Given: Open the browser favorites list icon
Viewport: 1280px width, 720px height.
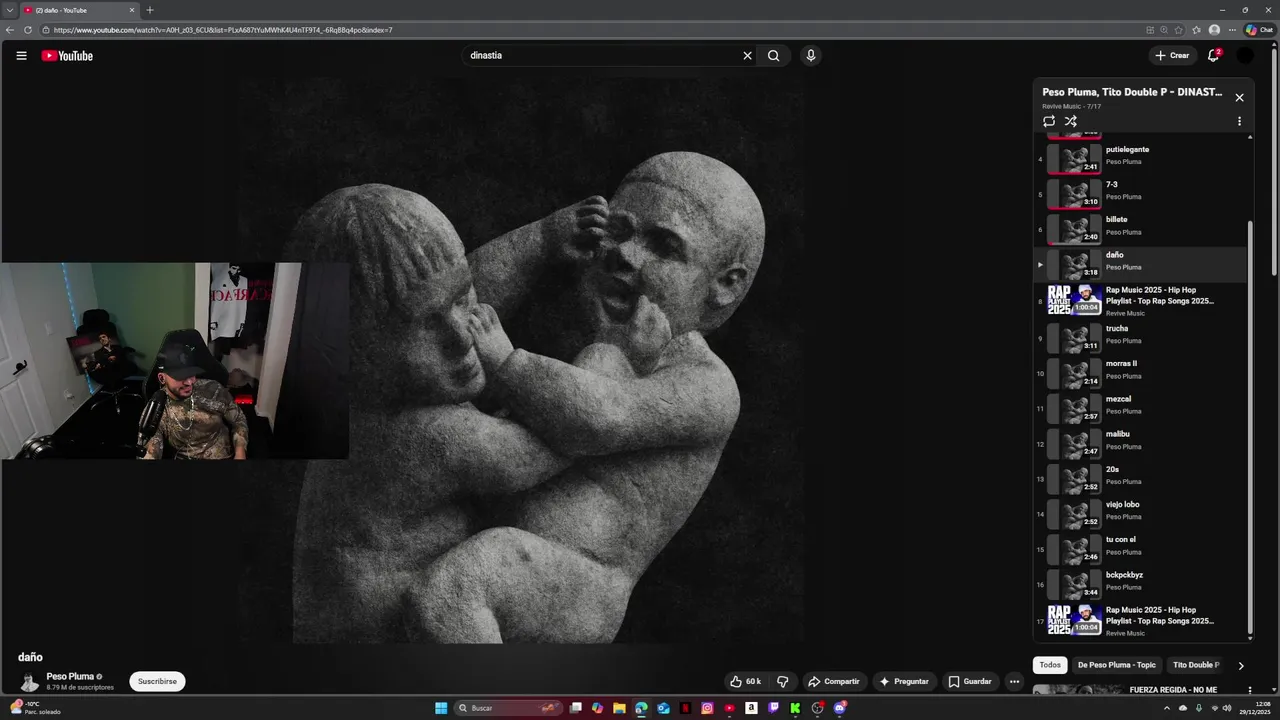Looking at the screenshot, I should pos(1196,30).
